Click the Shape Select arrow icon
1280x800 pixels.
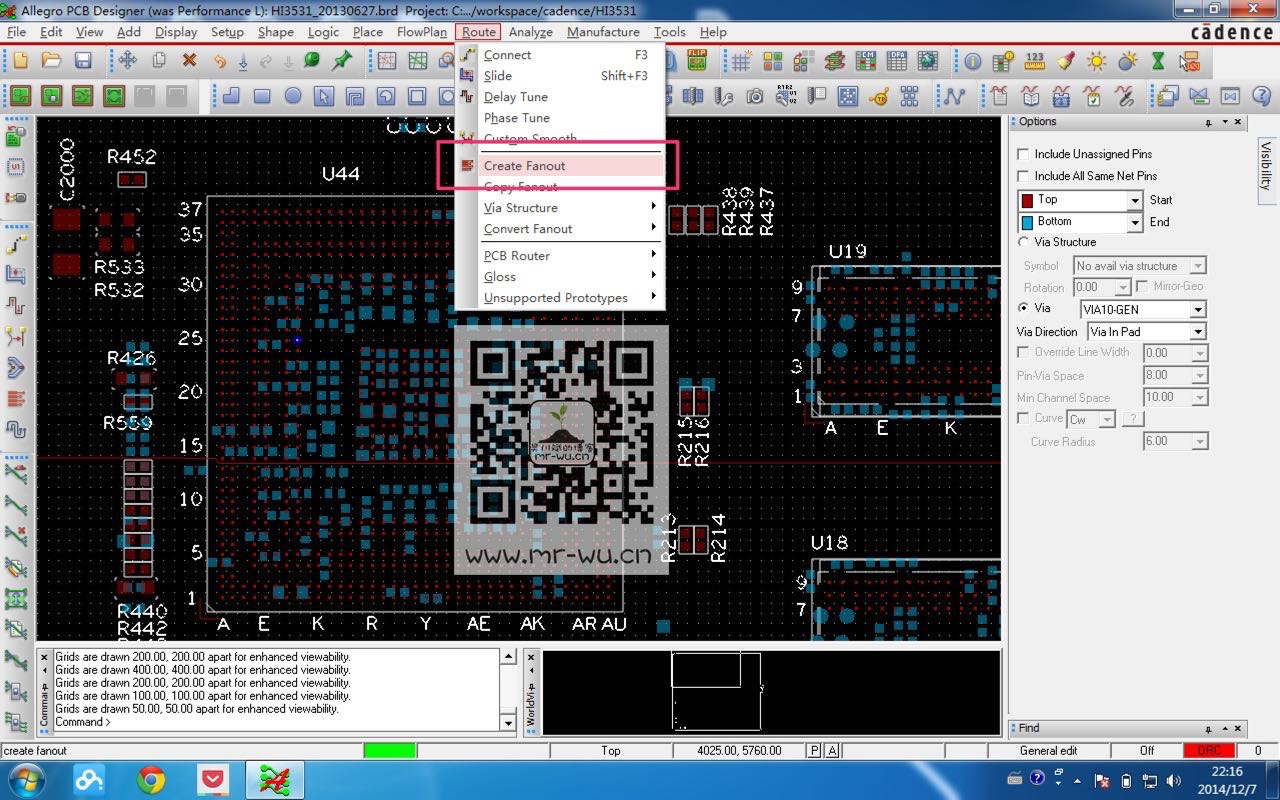click(323, 97)
